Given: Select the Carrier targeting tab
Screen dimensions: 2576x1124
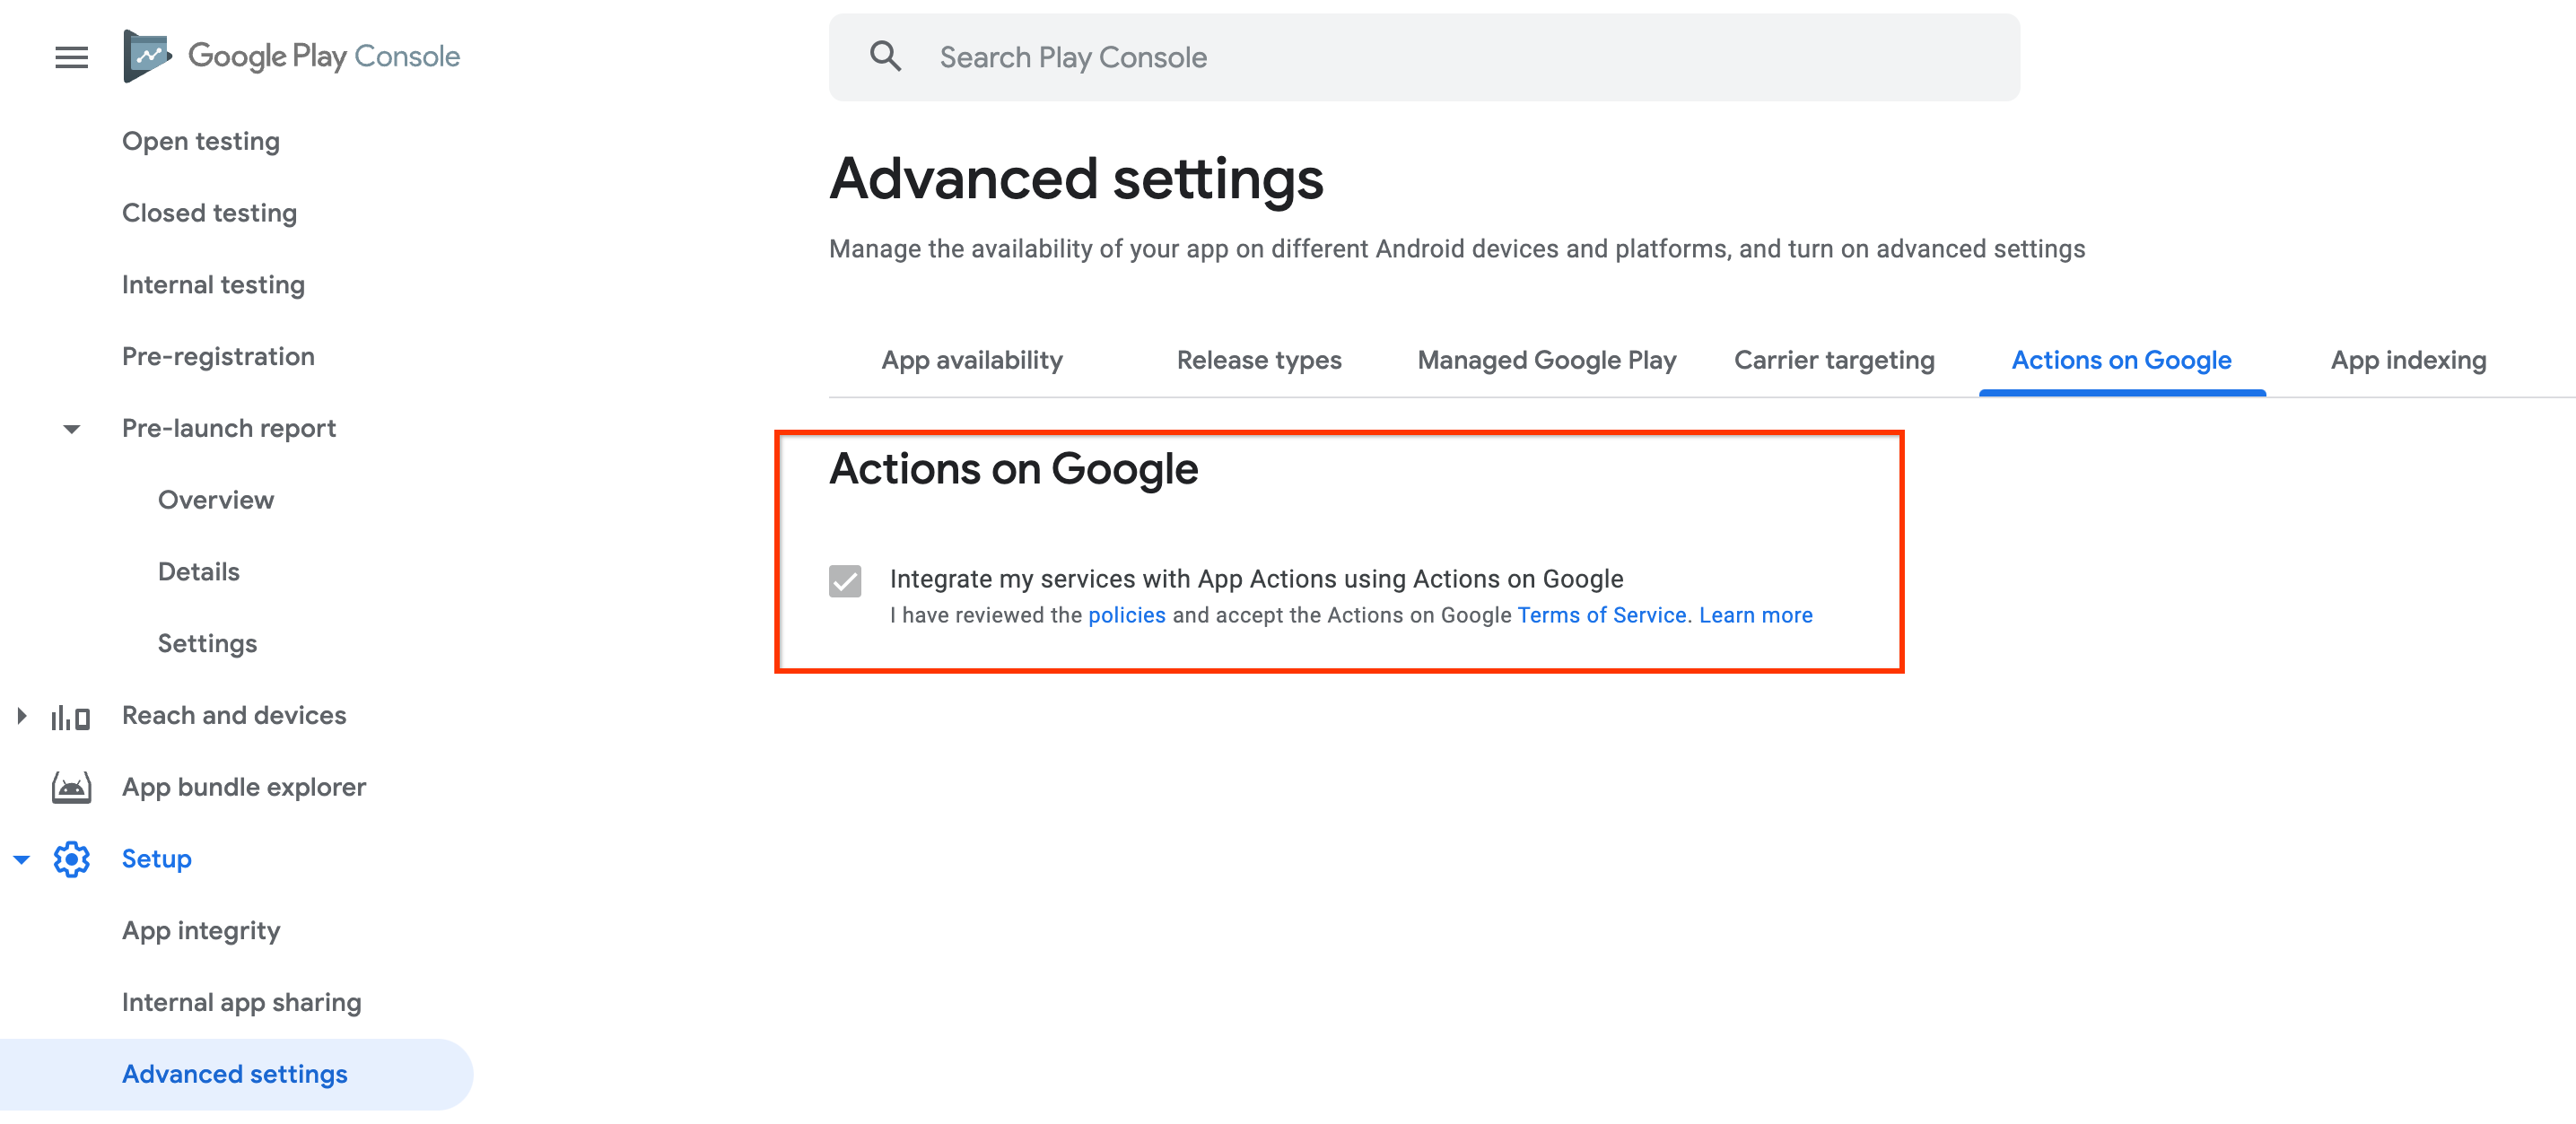Looking at the screenshot, I should (x=1835, y=360).
